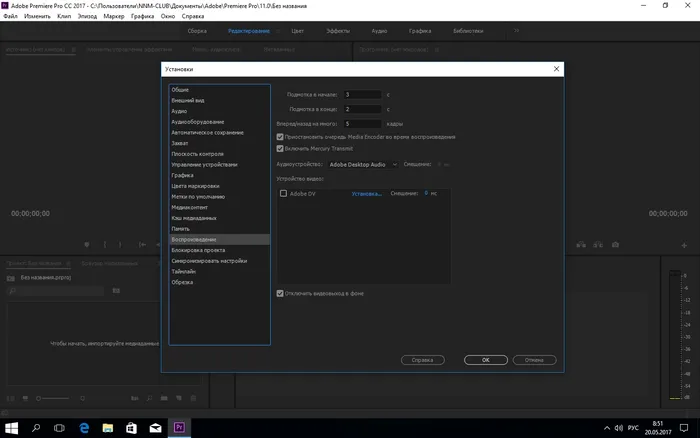The height and width of the screenshot is (438, 700).
Task: Open the Source panel menu icon
Action: pyautogui.click(x=74, y=50)
